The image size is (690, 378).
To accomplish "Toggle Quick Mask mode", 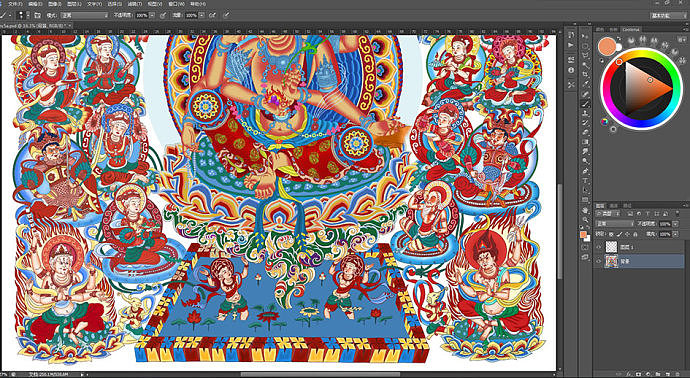I will point(585,247).
